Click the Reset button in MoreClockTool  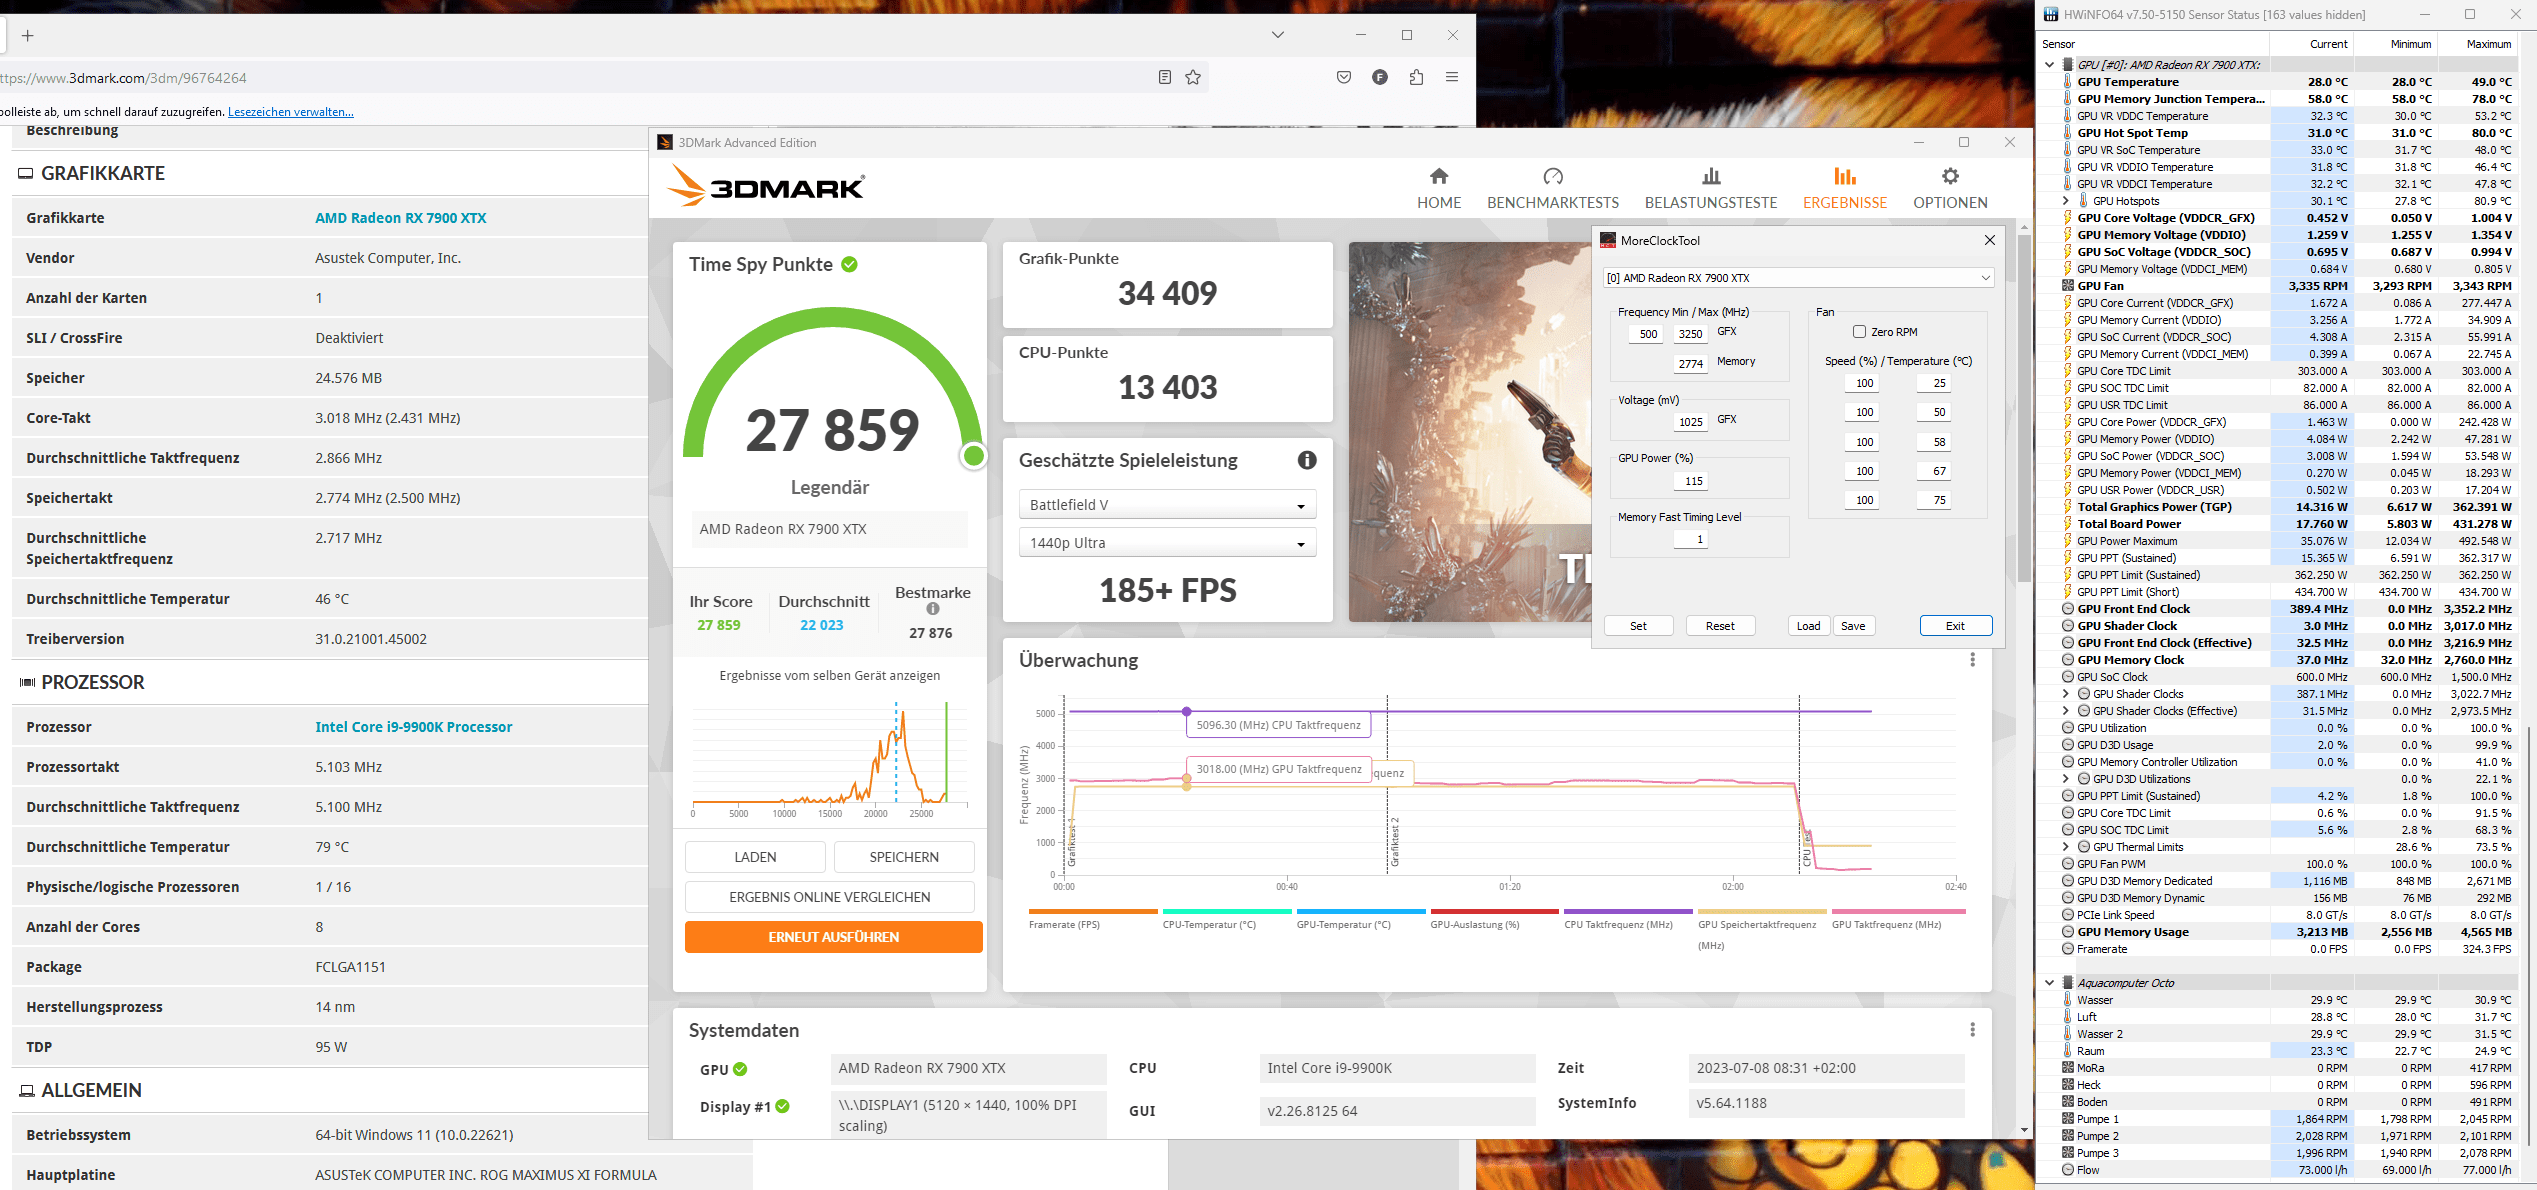(x=1720, y=626)
